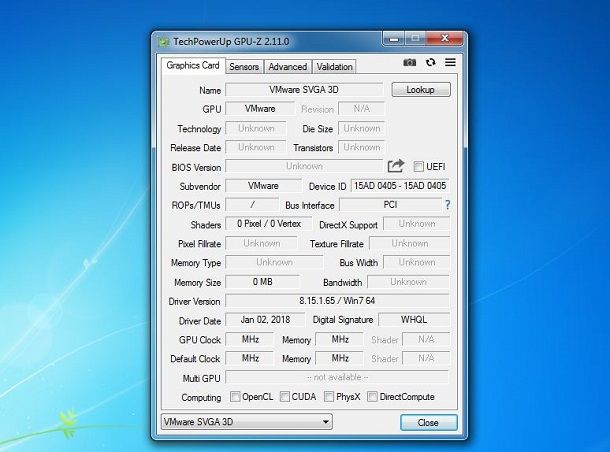Take a screenshot with camera icon
The image size is (610, 452).
[x=409, y=63]
